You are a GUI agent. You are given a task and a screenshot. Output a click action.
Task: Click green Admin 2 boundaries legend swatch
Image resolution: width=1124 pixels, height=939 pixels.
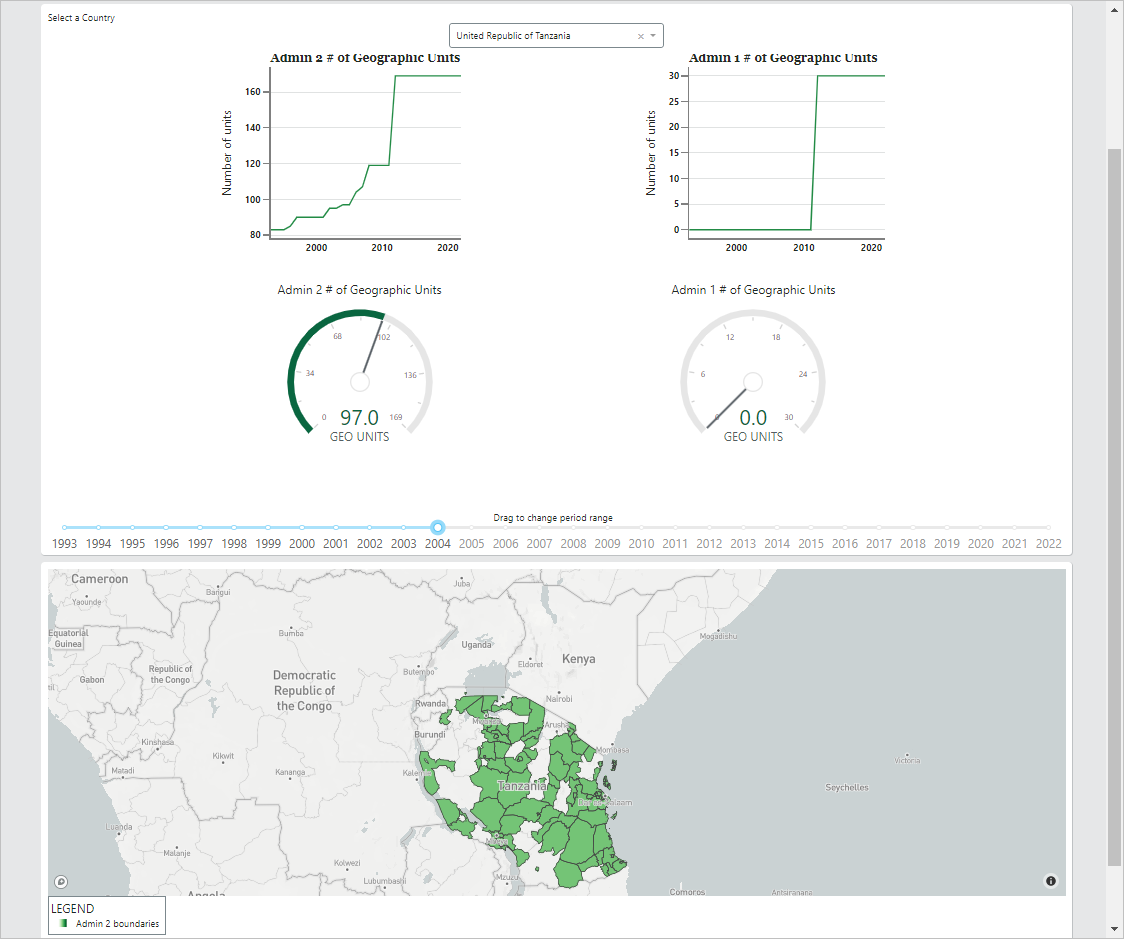[x=64, y=924]
